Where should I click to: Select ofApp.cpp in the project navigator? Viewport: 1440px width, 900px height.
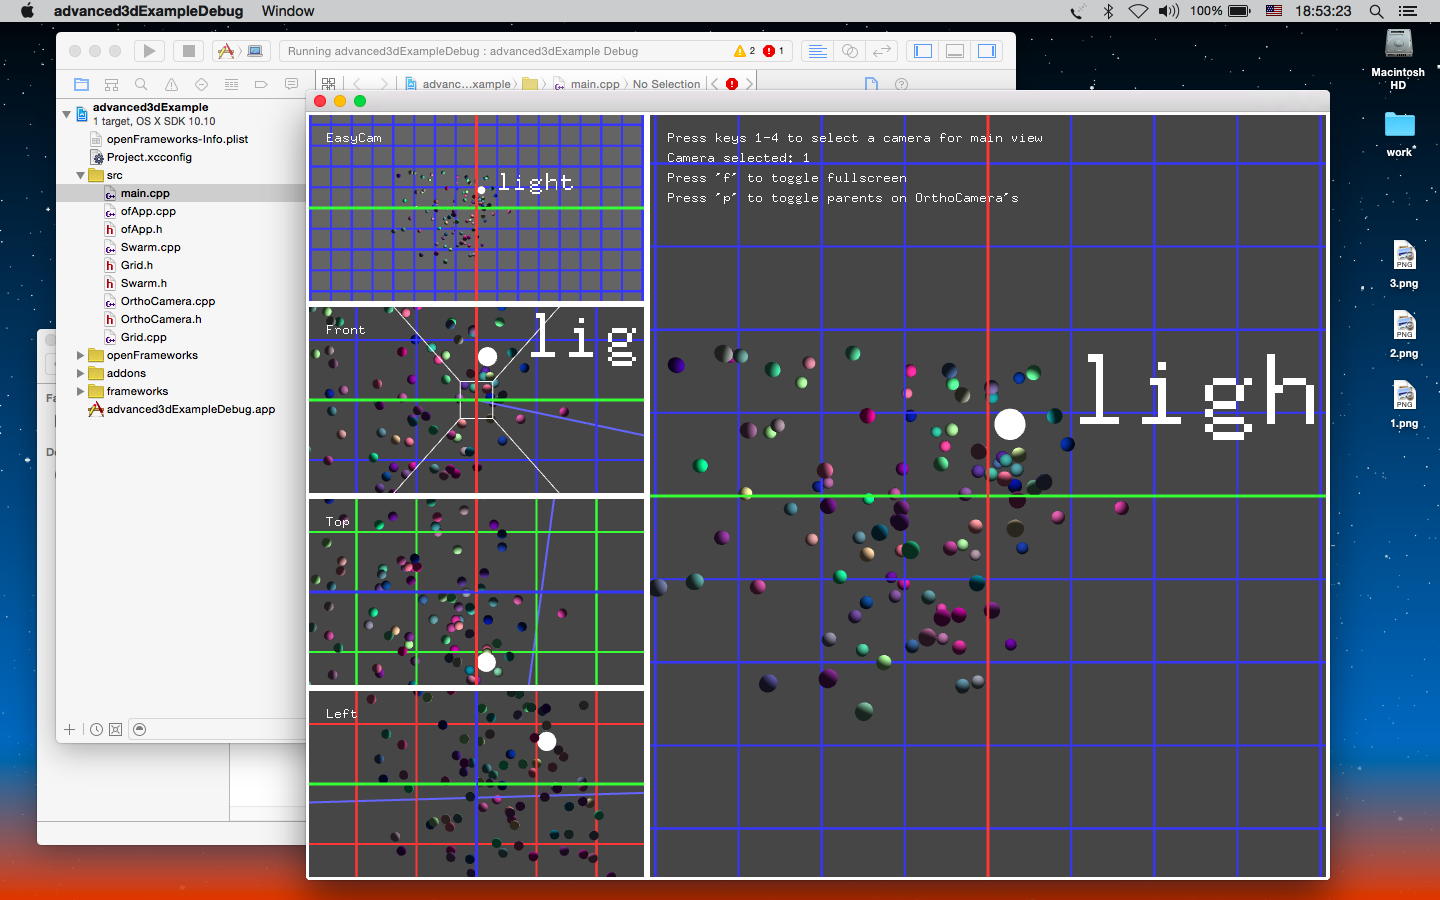tap(148, 212)
